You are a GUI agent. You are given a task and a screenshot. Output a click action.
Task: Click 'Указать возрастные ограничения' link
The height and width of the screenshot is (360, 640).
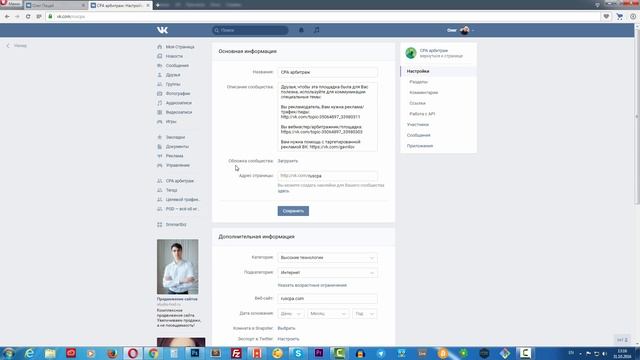point(312,285)
